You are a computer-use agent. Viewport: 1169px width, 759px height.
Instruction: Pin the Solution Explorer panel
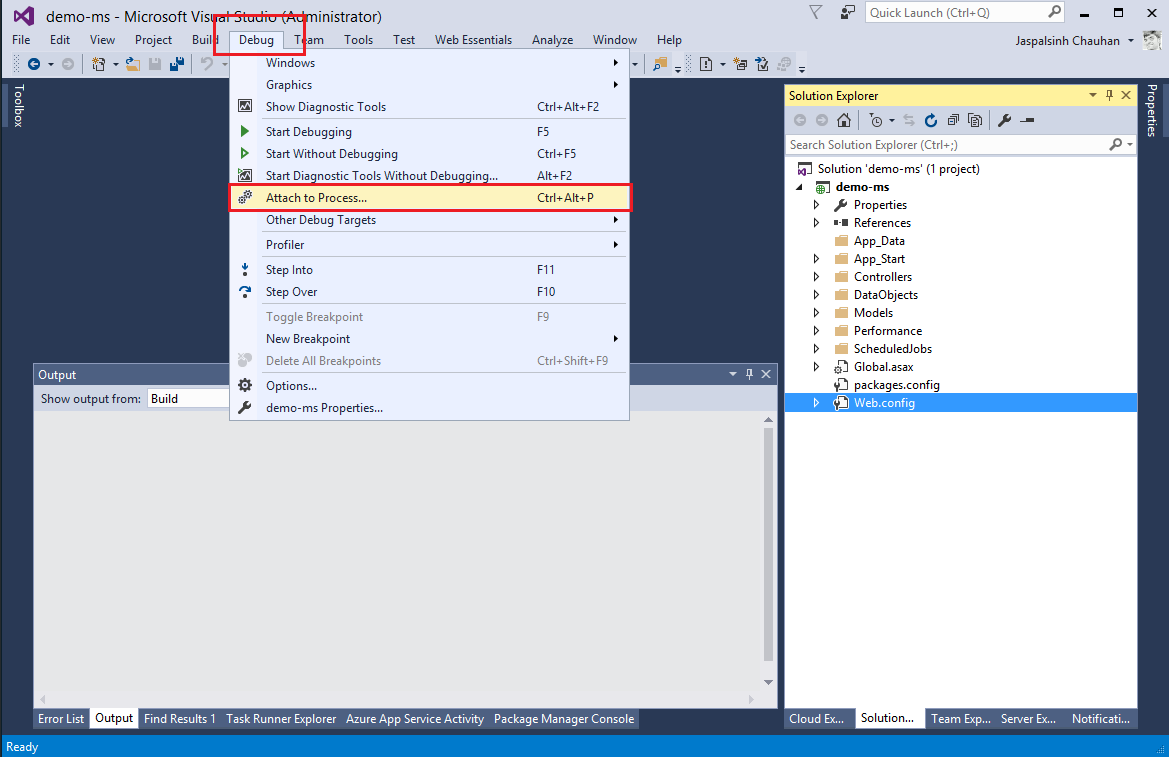pos(1109,95)
